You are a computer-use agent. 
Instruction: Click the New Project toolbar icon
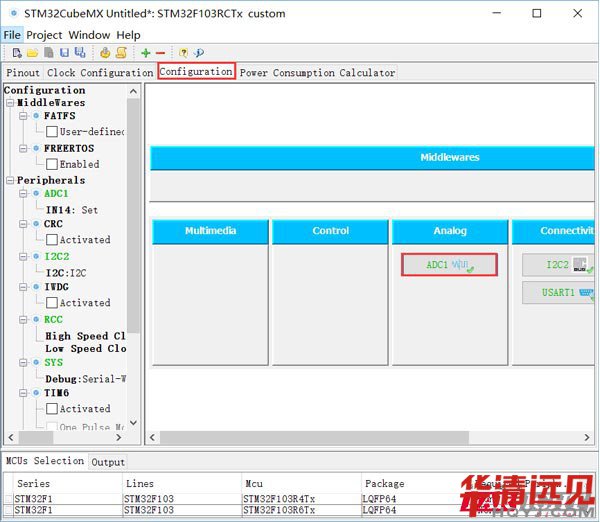point(17,53)
